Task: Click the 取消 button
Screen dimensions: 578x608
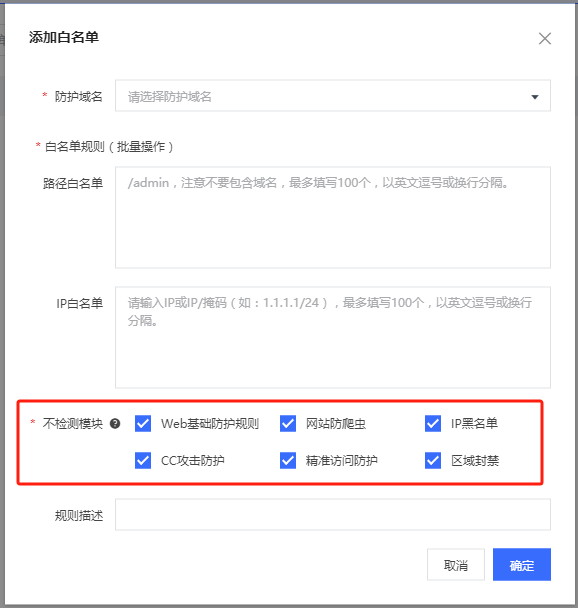Action: [x=456, y=565]
